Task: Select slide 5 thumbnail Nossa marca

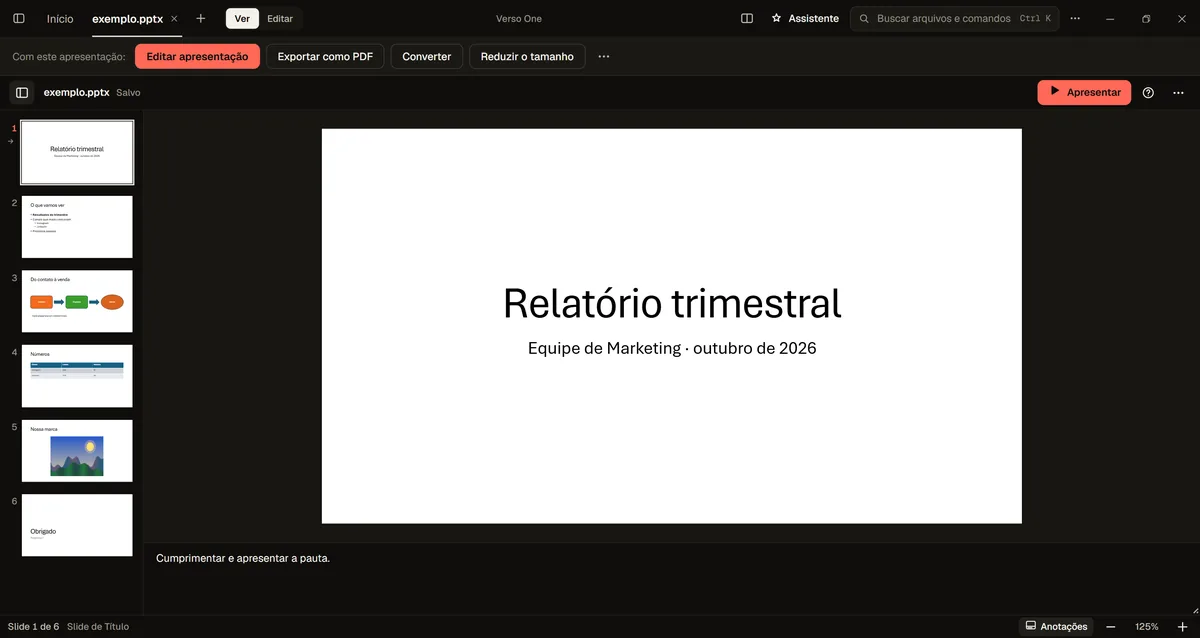Action: tap(77, 451)
